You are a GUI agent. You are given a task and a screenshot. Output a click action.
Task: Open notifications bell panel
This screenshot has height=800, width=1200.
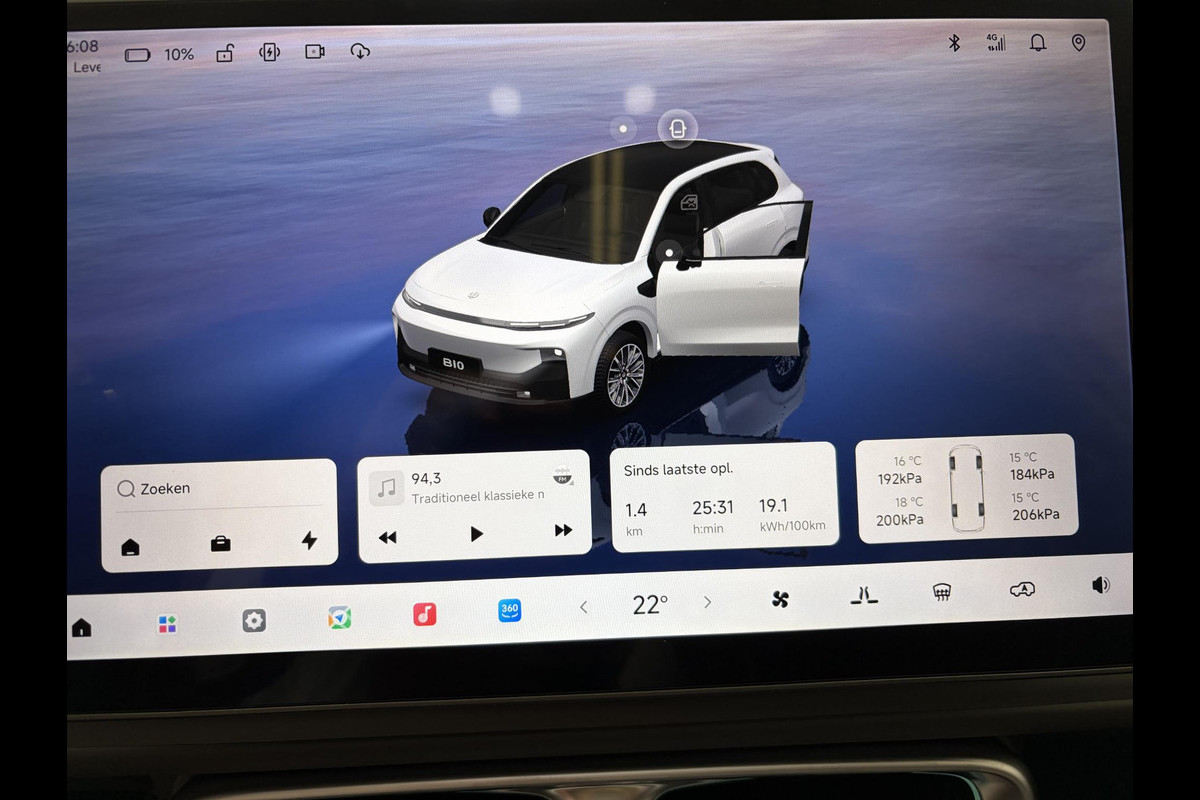[x=1038, y=43]
